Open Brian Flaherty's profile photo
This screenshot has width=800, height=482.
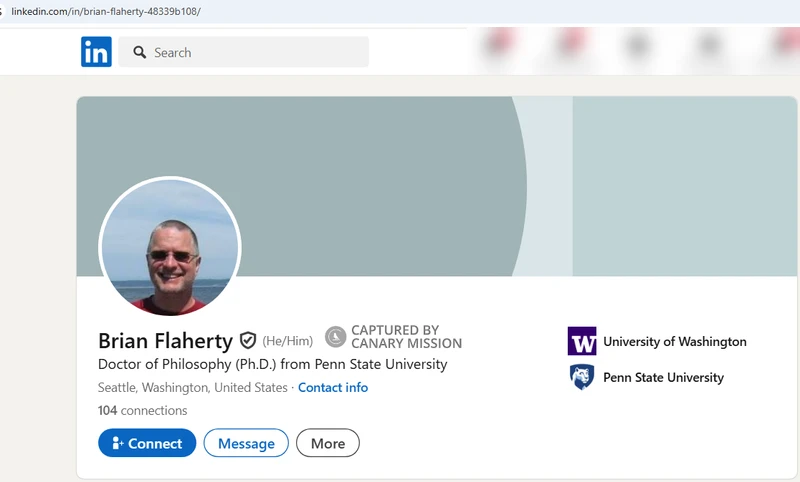[170, 247]
